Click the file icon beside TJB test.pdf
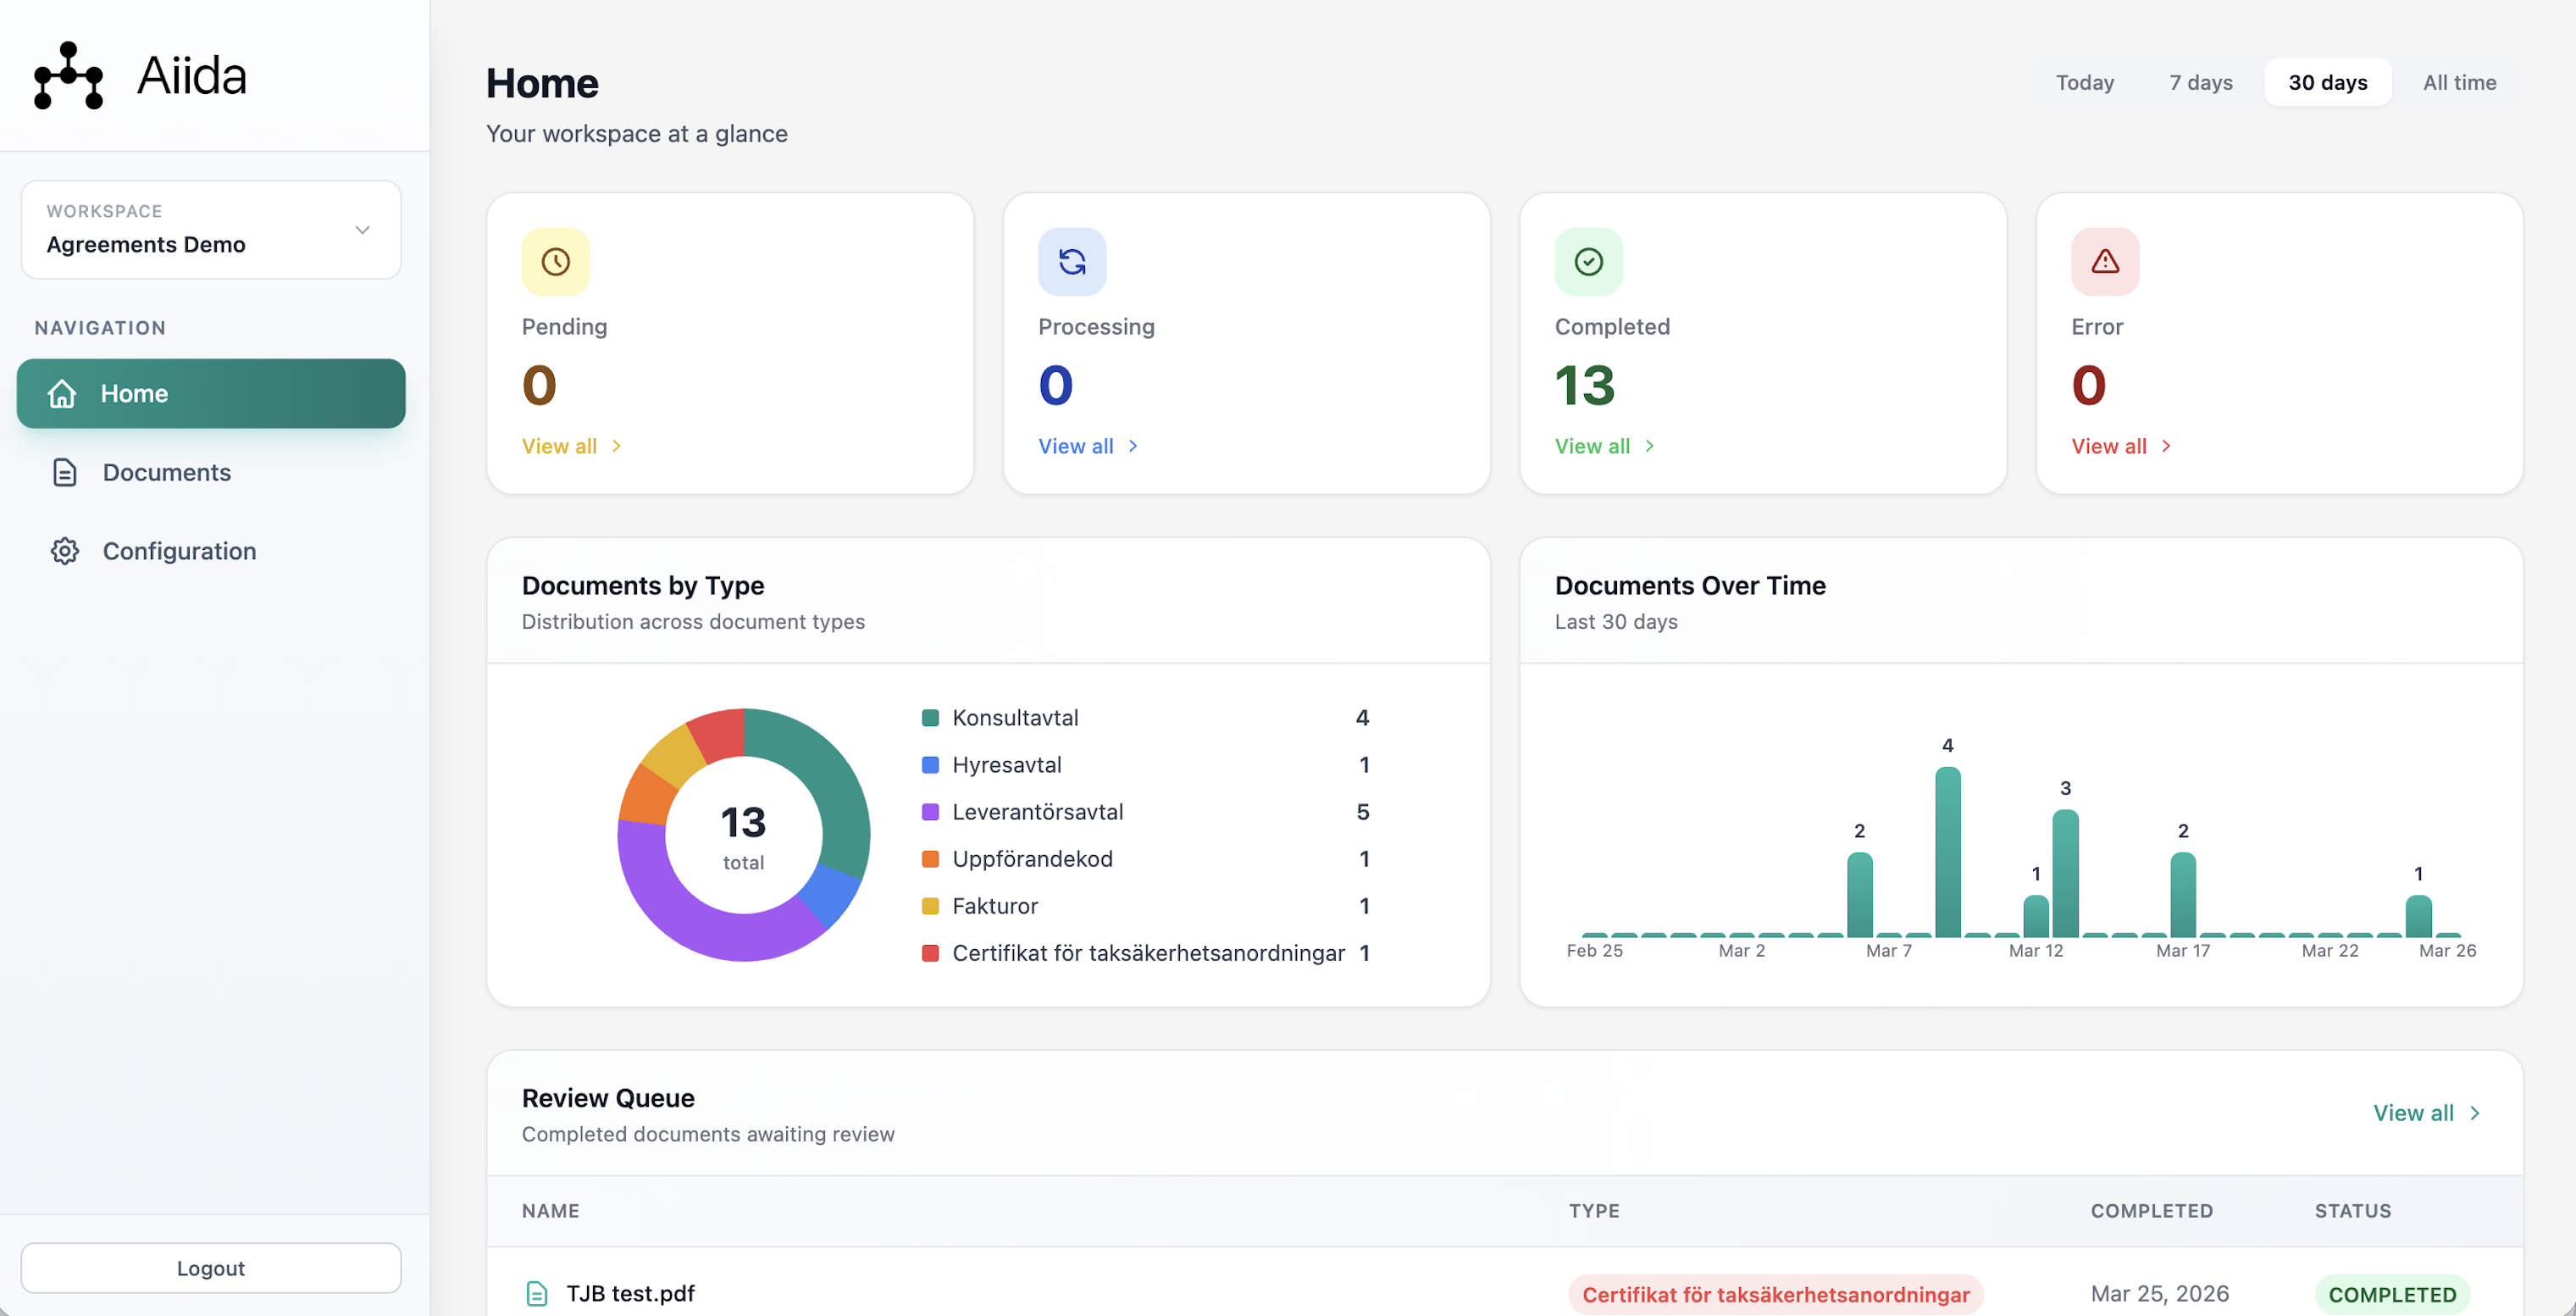This screenshot has height=1316, width=2576. point(537,1292)
